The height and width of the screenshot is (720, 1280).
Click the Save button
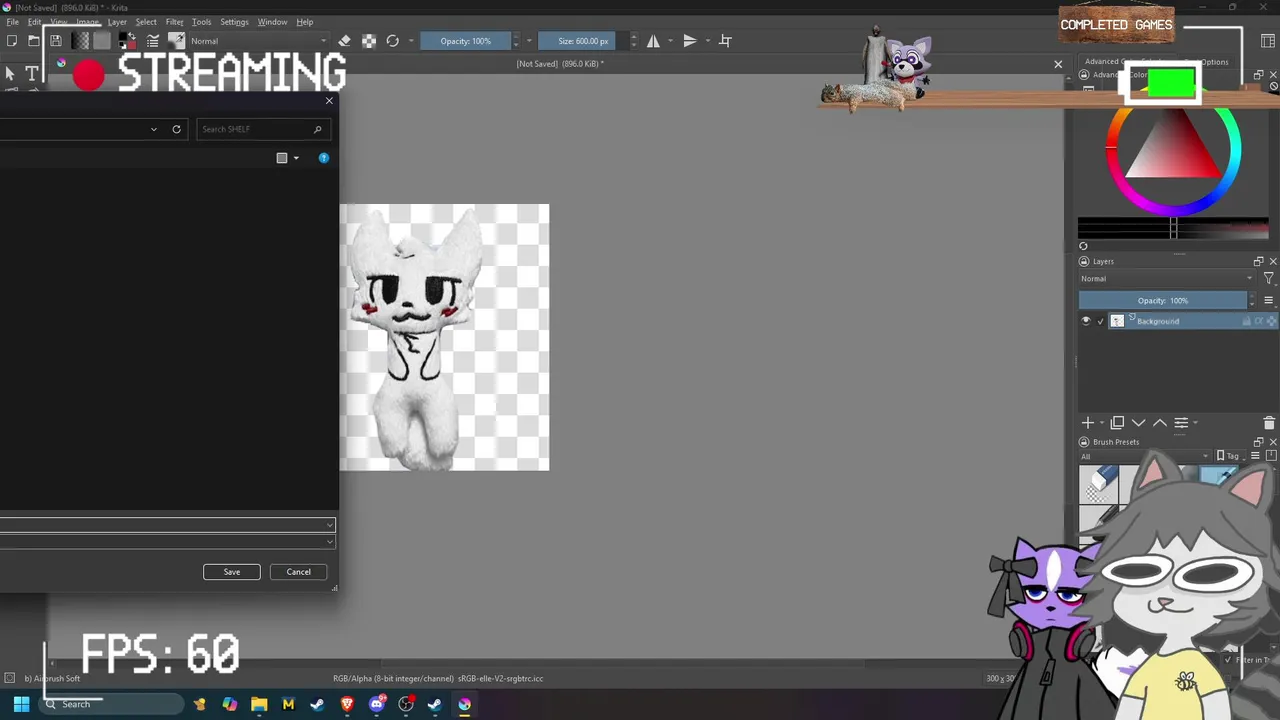click(x=232, y=572)
